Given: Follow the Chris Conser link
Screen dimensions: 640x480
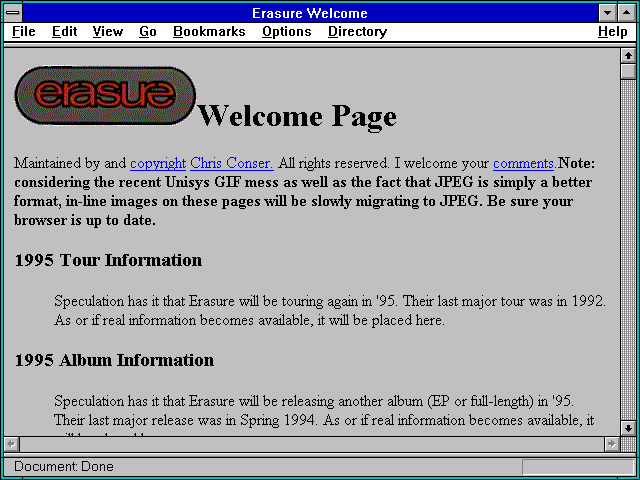Looking at the screenshot, I should click(x=232, y=163).
